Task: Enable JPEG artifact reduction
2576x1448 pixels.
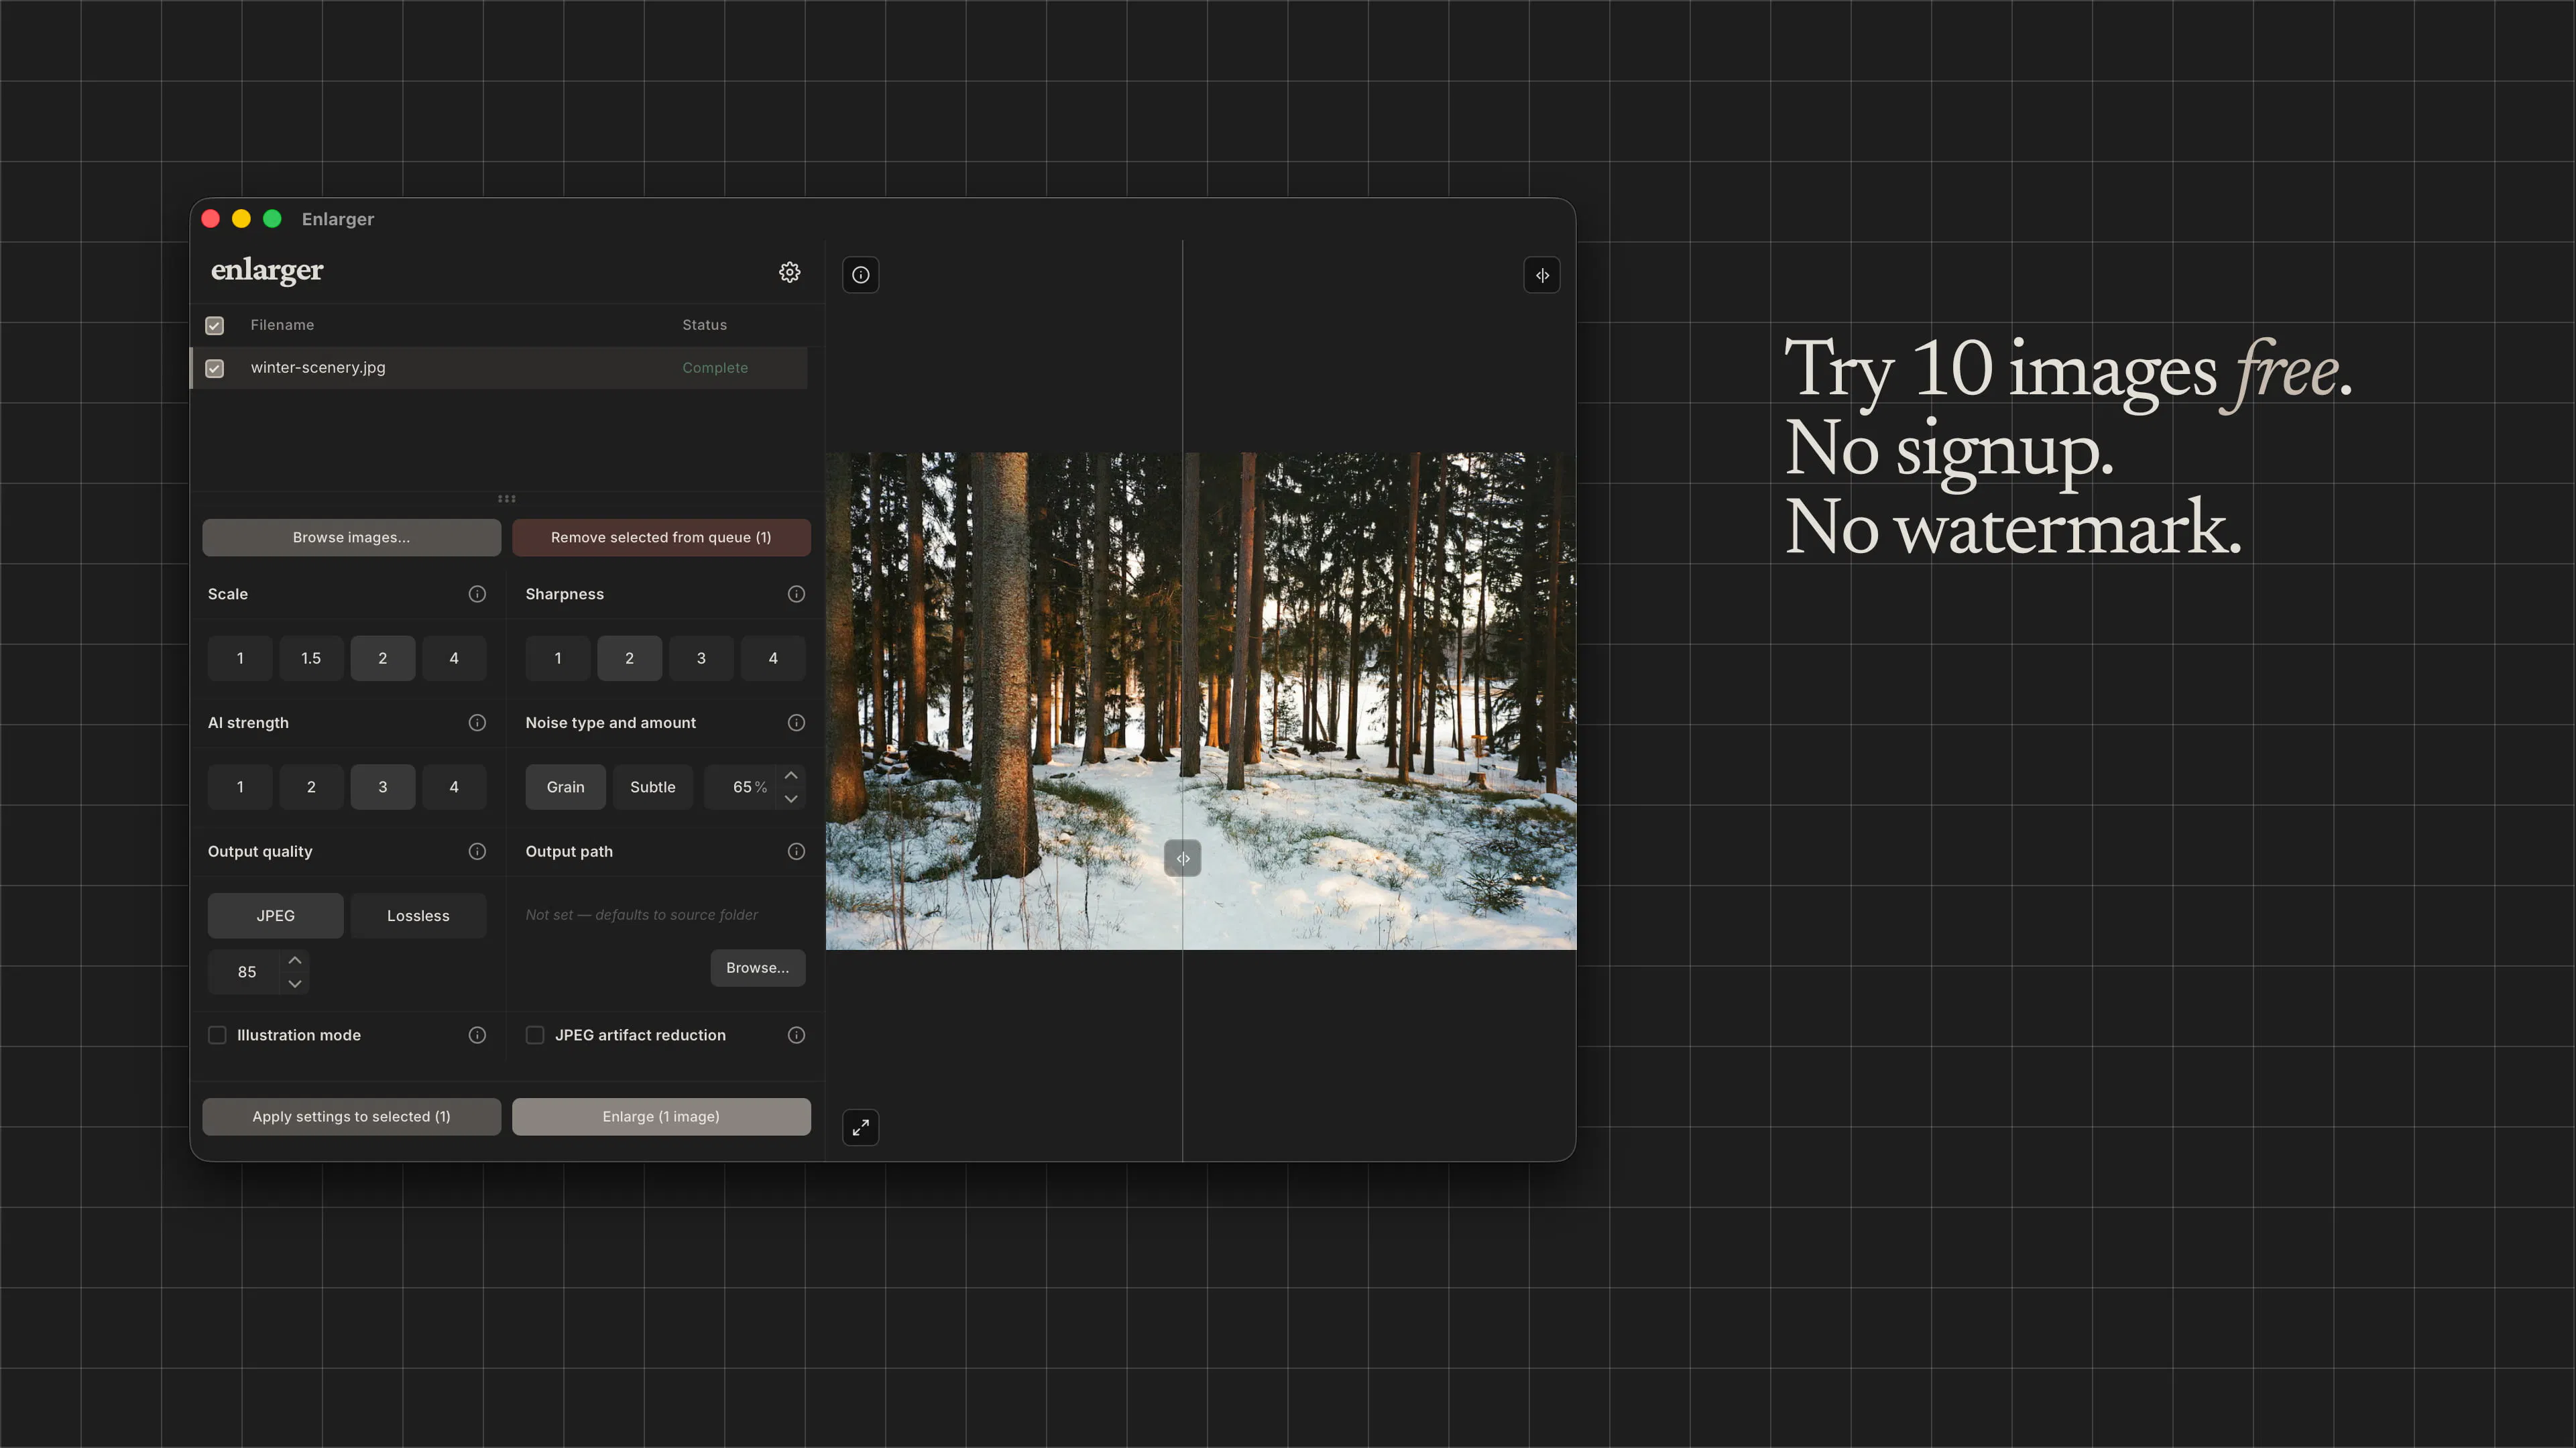Action: [535, 1035]
